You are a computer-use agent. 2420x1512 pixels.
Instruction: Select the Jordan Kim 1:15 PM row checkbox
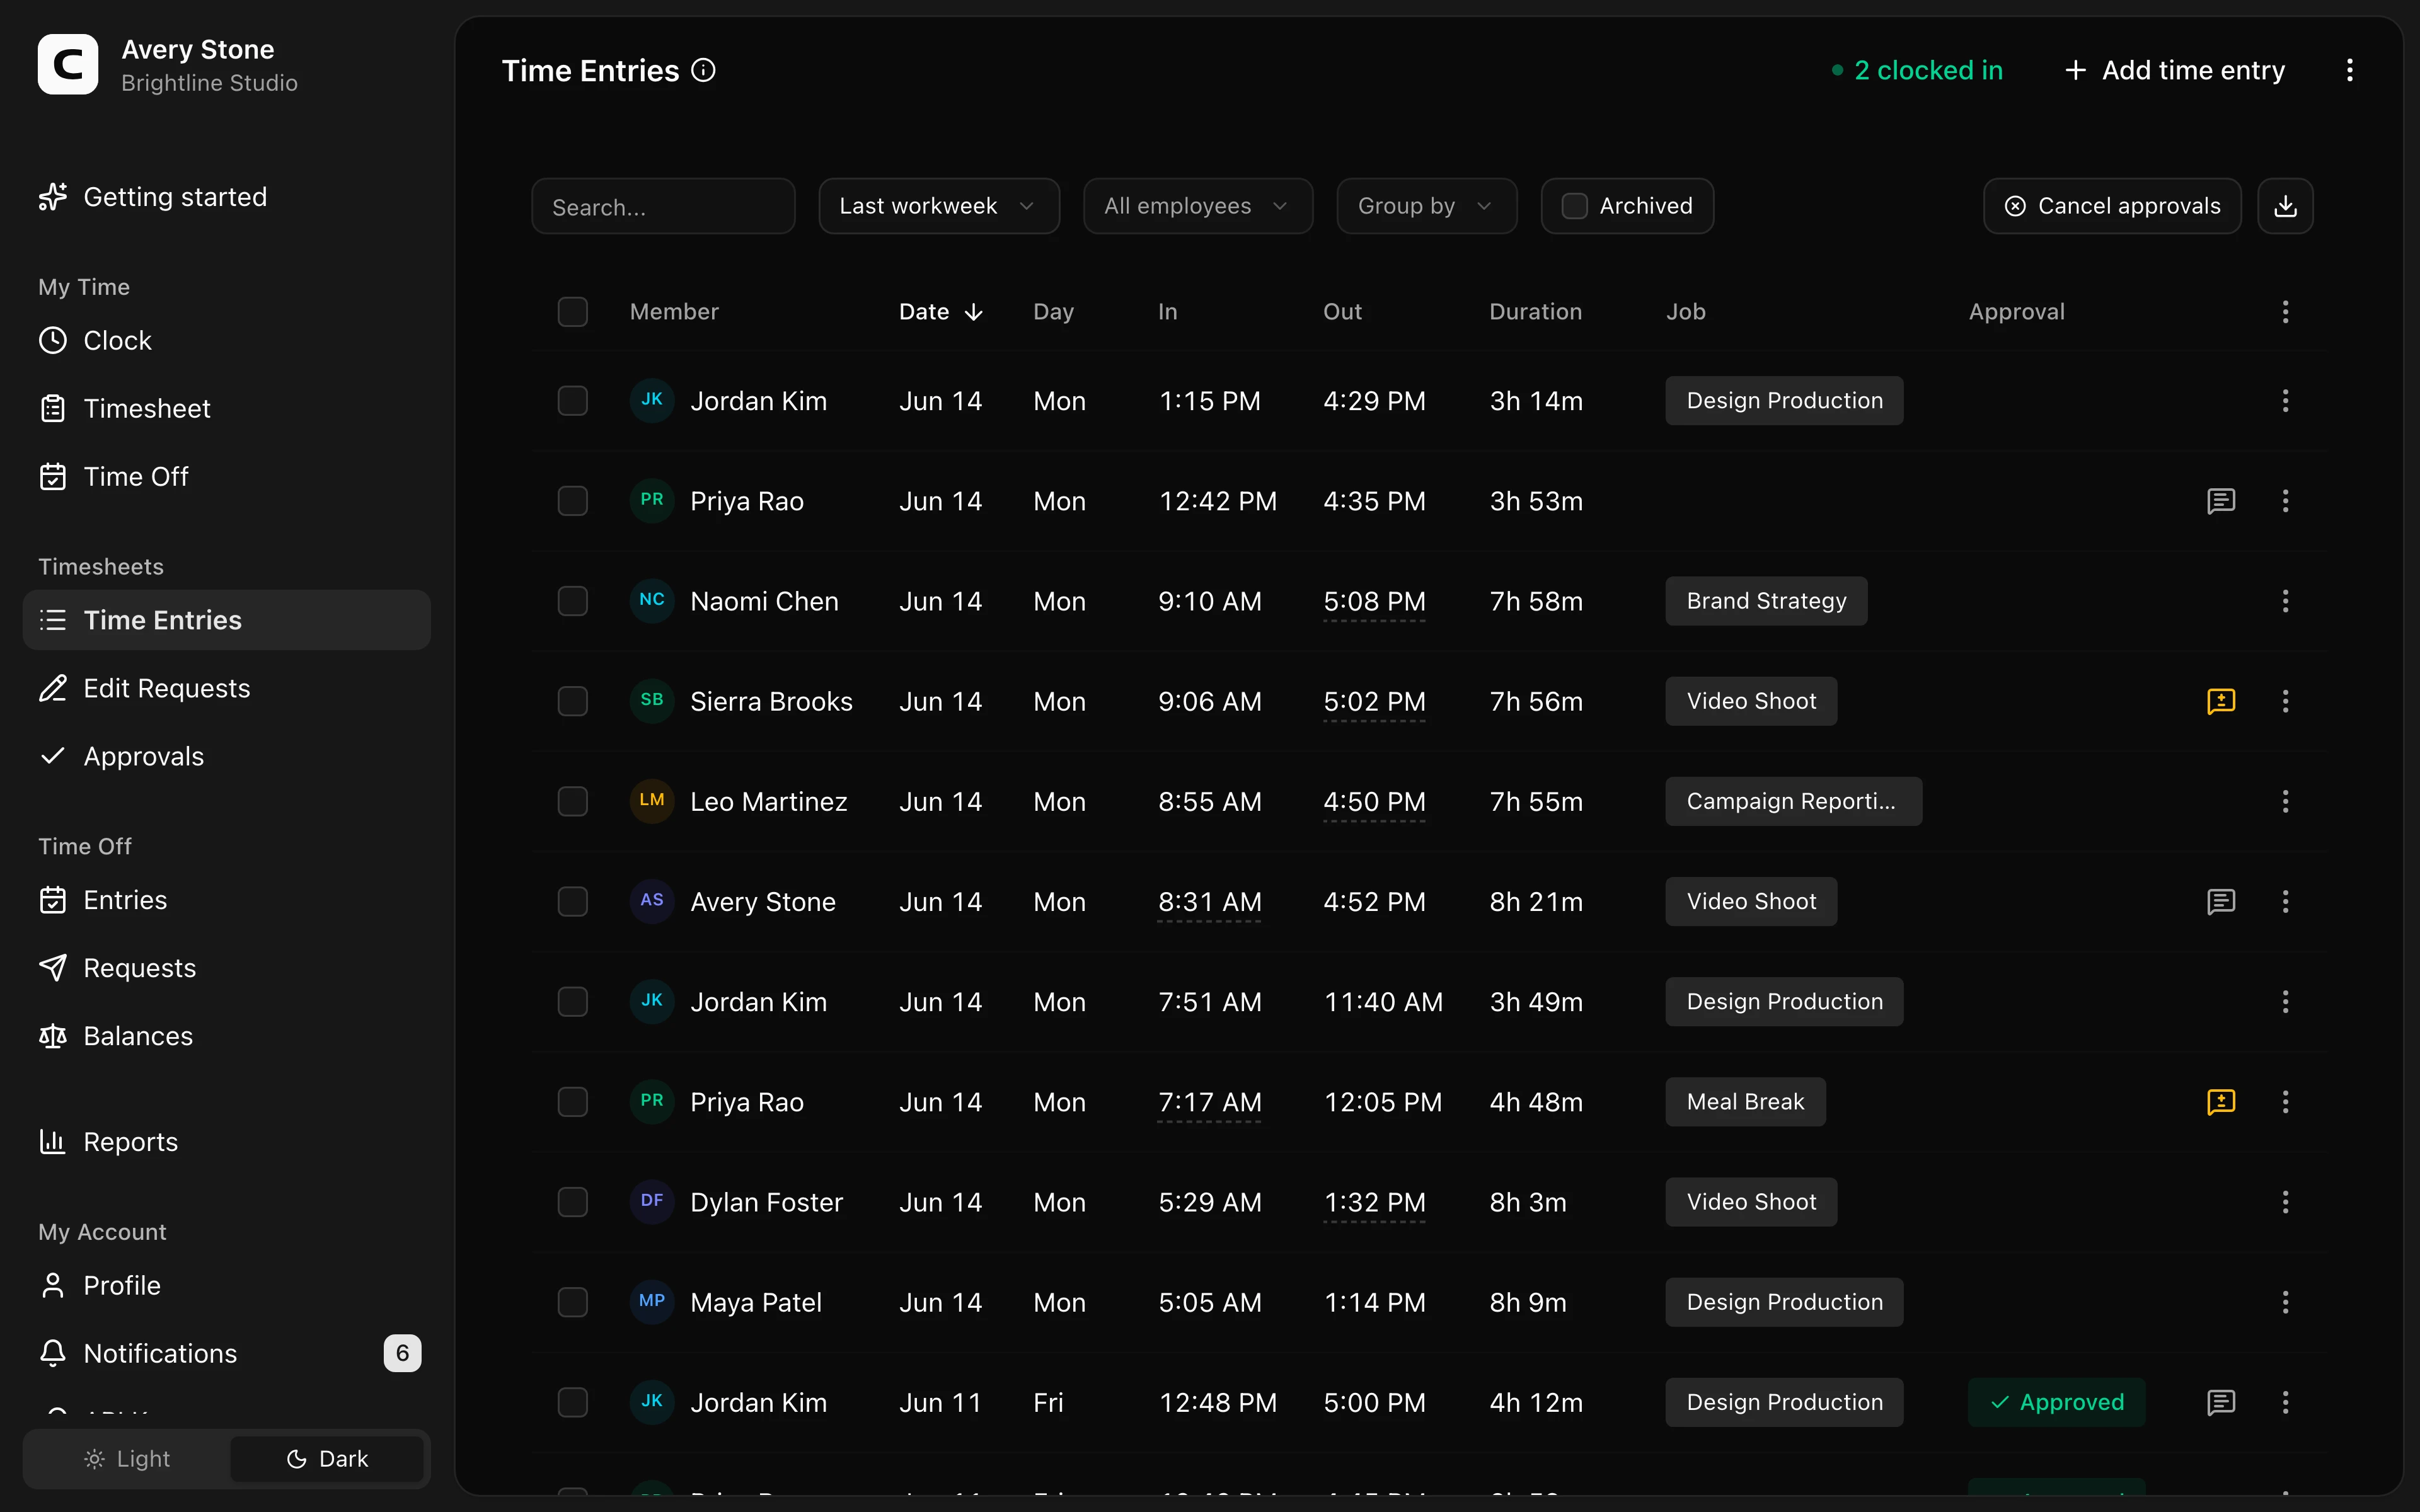(573, 401)
